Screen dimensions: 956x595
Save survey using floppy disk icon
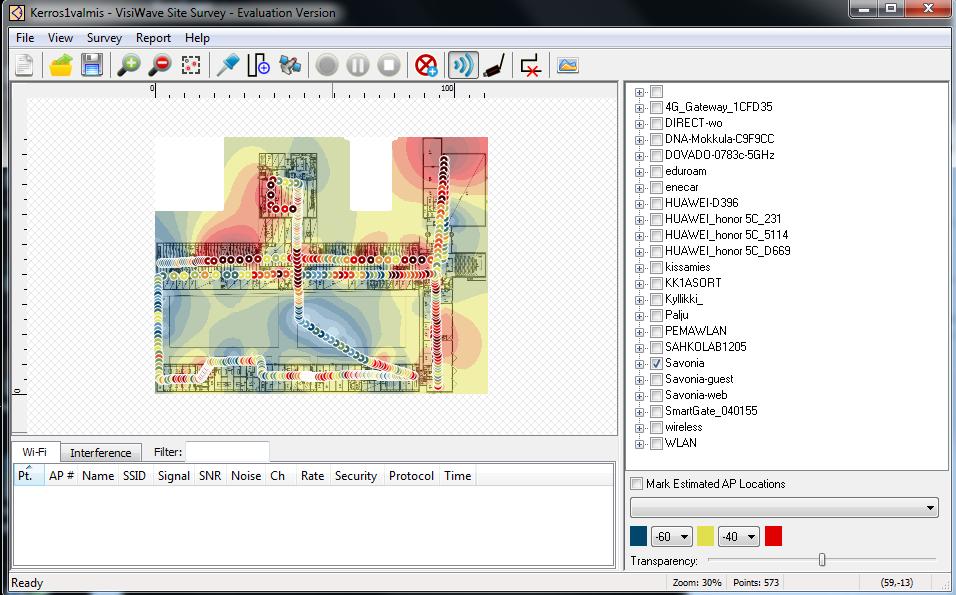[91, 65]
